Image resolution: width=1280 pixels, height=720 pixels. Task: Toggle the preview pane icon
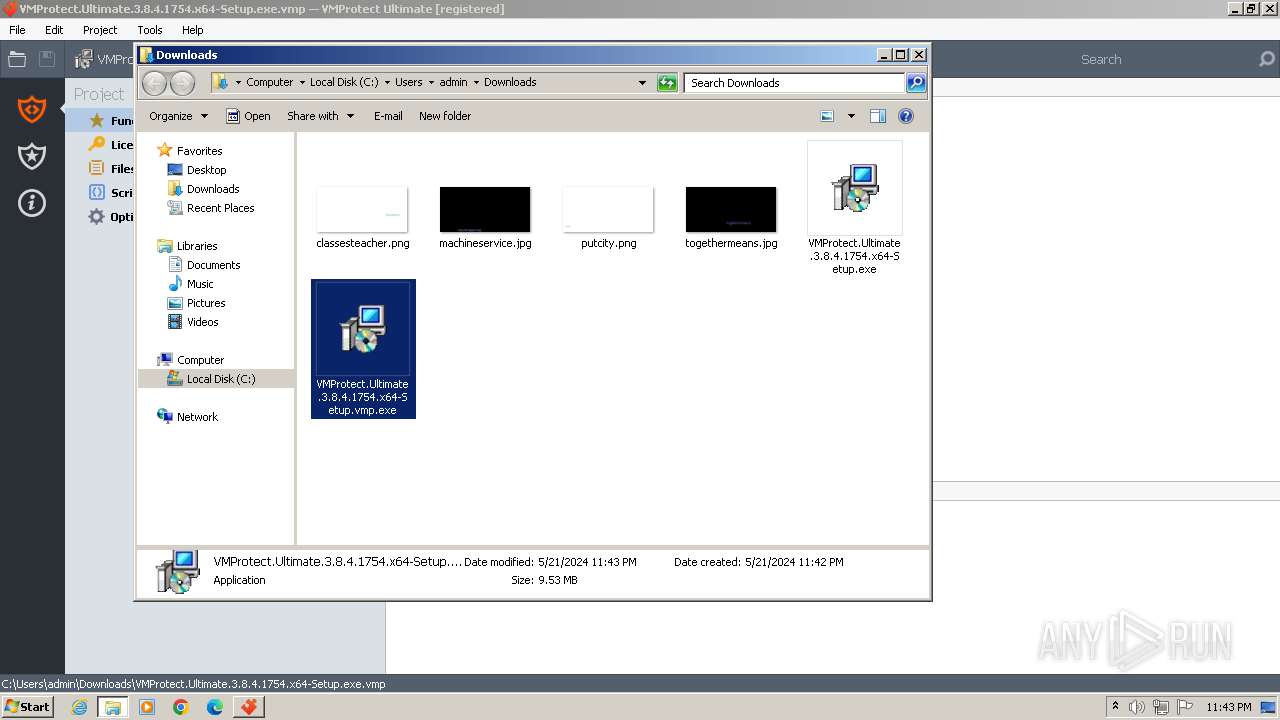[877, 116]
